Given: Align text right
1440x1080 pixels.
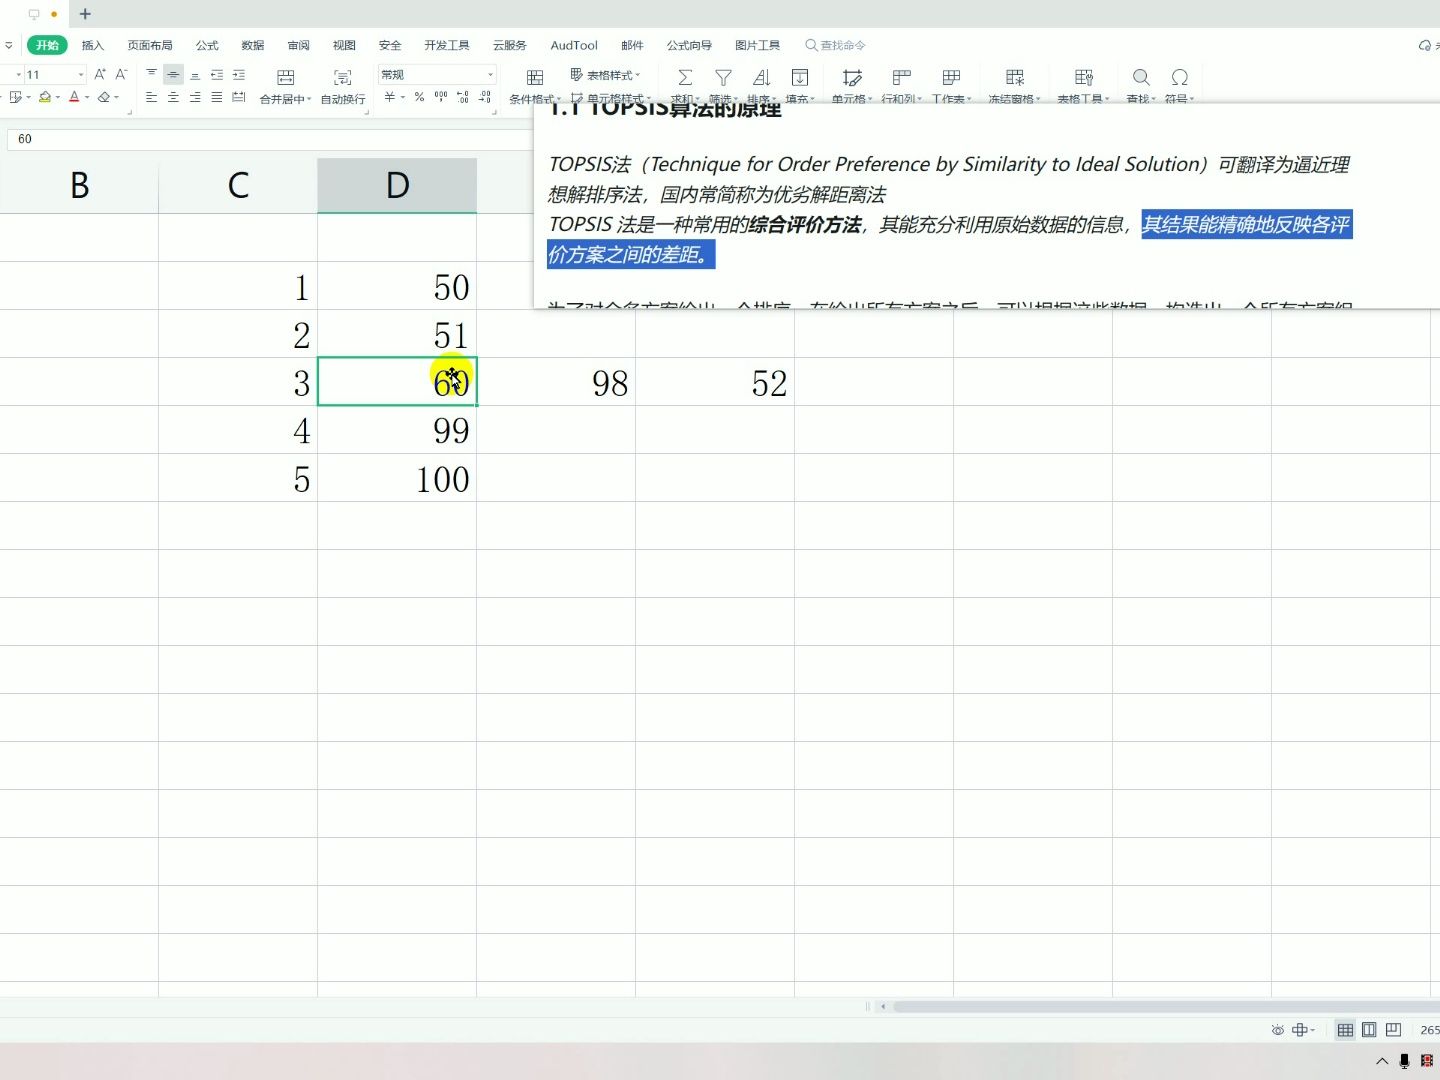Looking at the screenshot, I should coord(195,97).
